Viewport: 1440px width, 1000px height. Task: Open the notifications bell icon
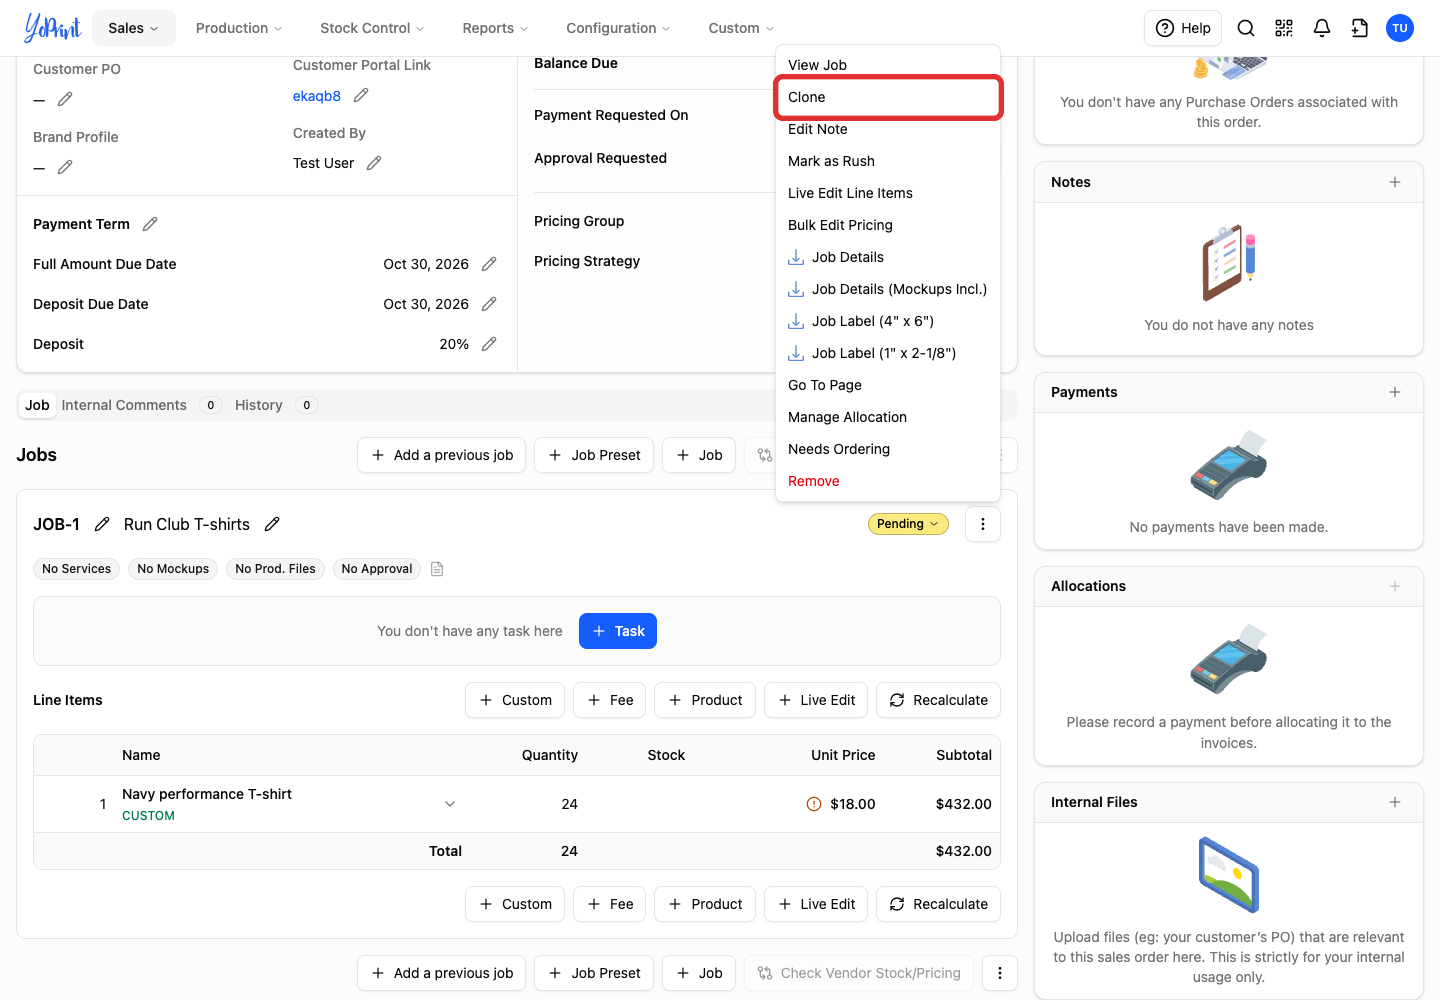click(1322, 28)
